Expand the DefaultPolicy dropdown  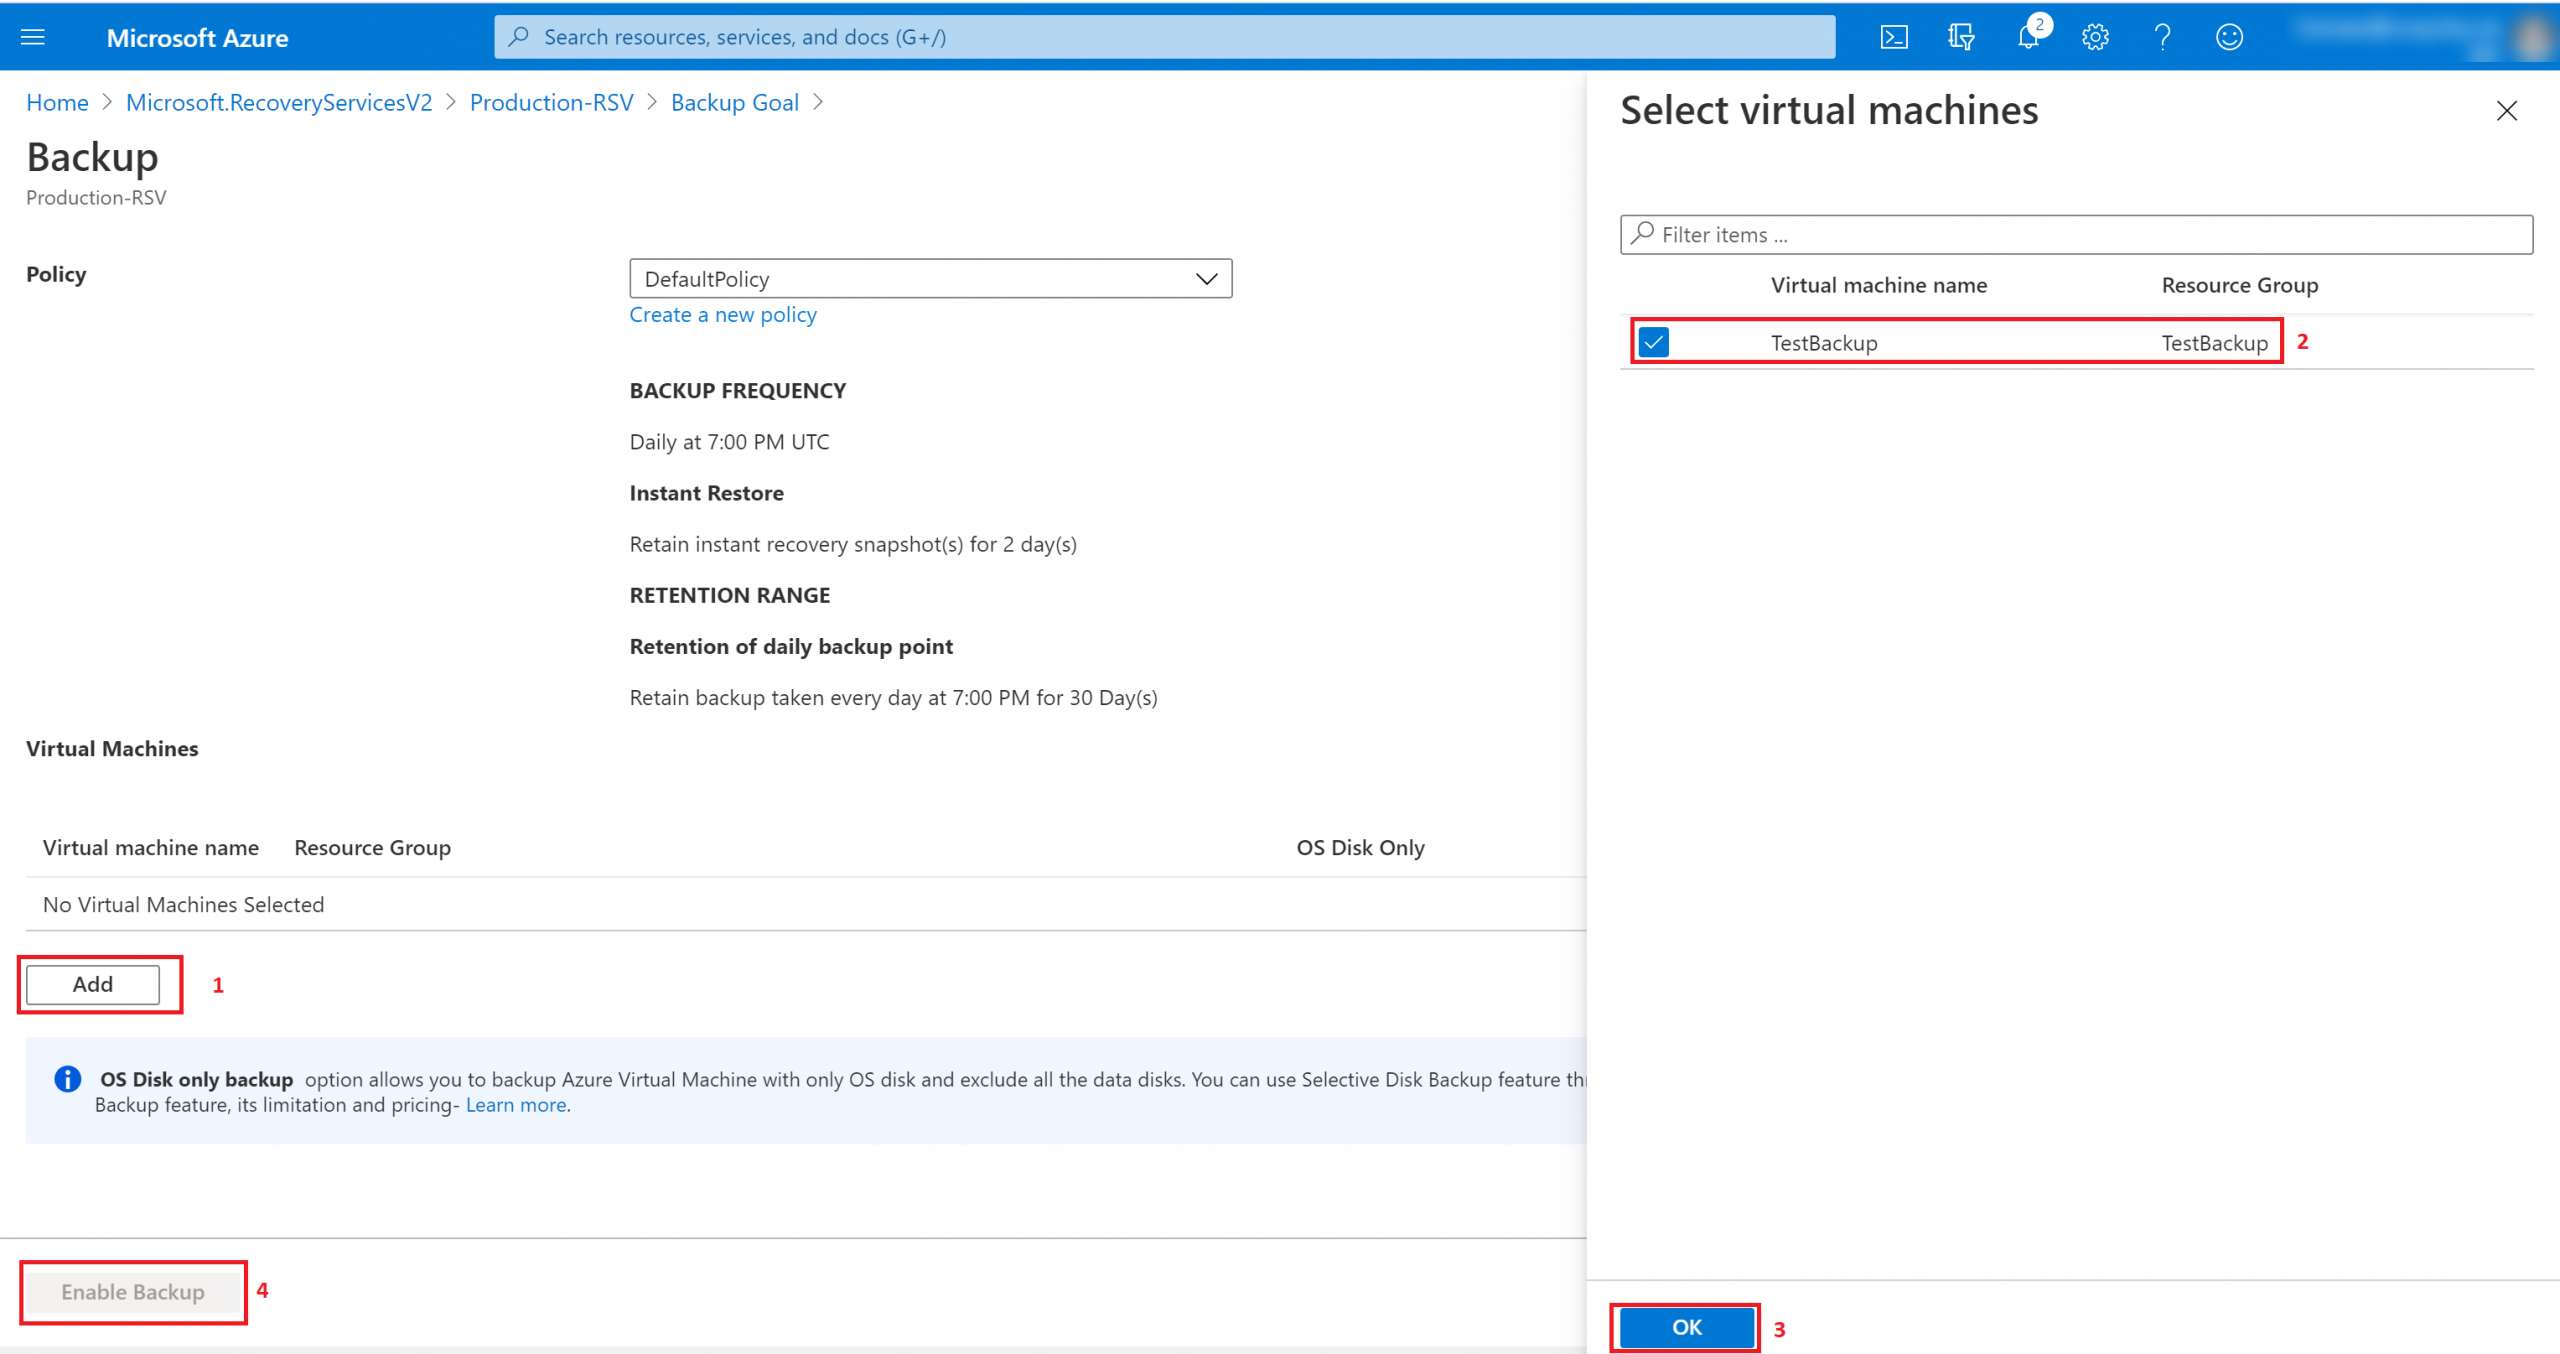click(x=930, y=279)
